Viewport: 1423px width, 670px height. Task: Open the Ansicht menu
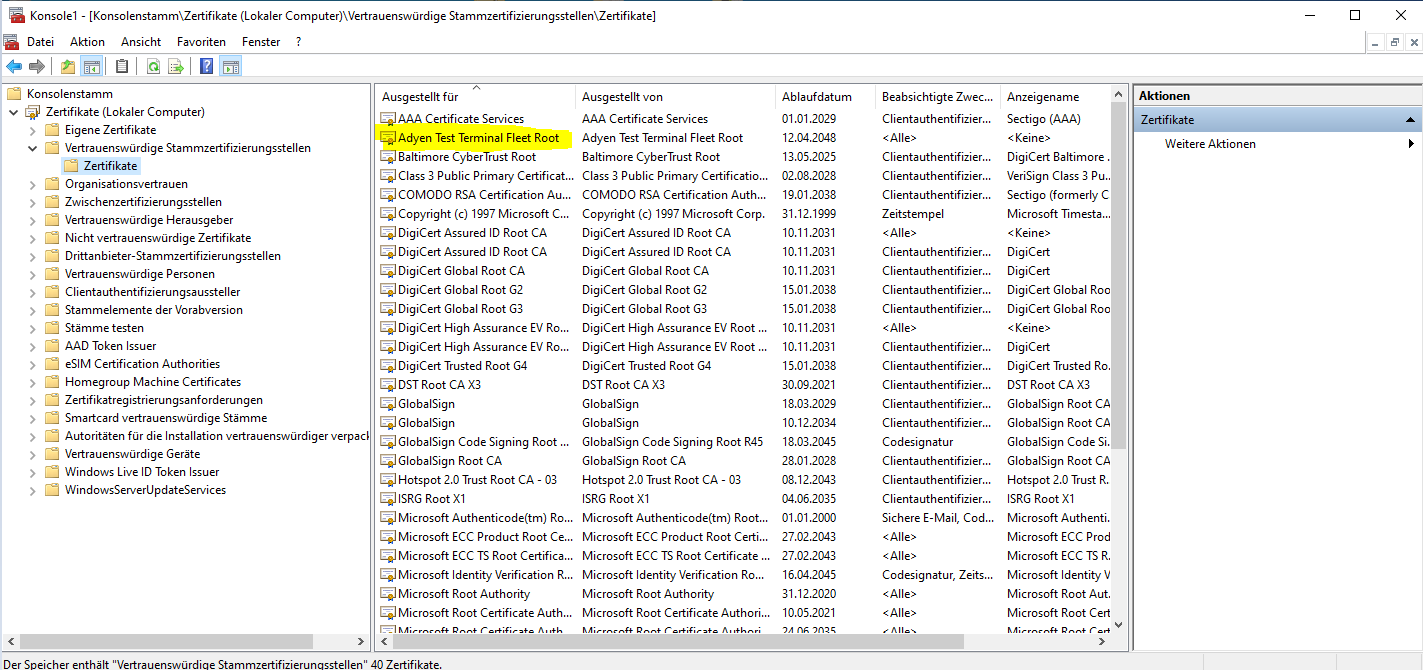point(141,42)
